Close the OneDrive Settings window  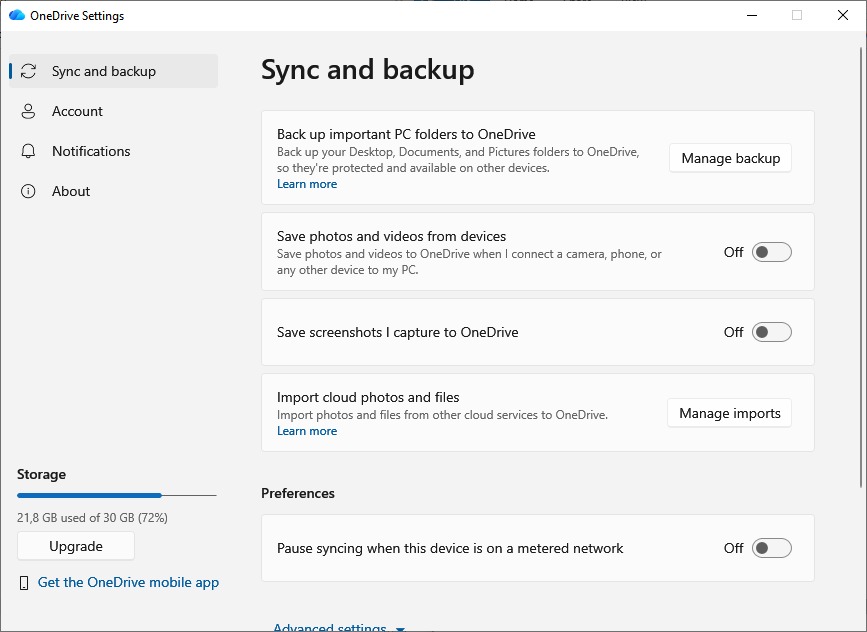843,15
